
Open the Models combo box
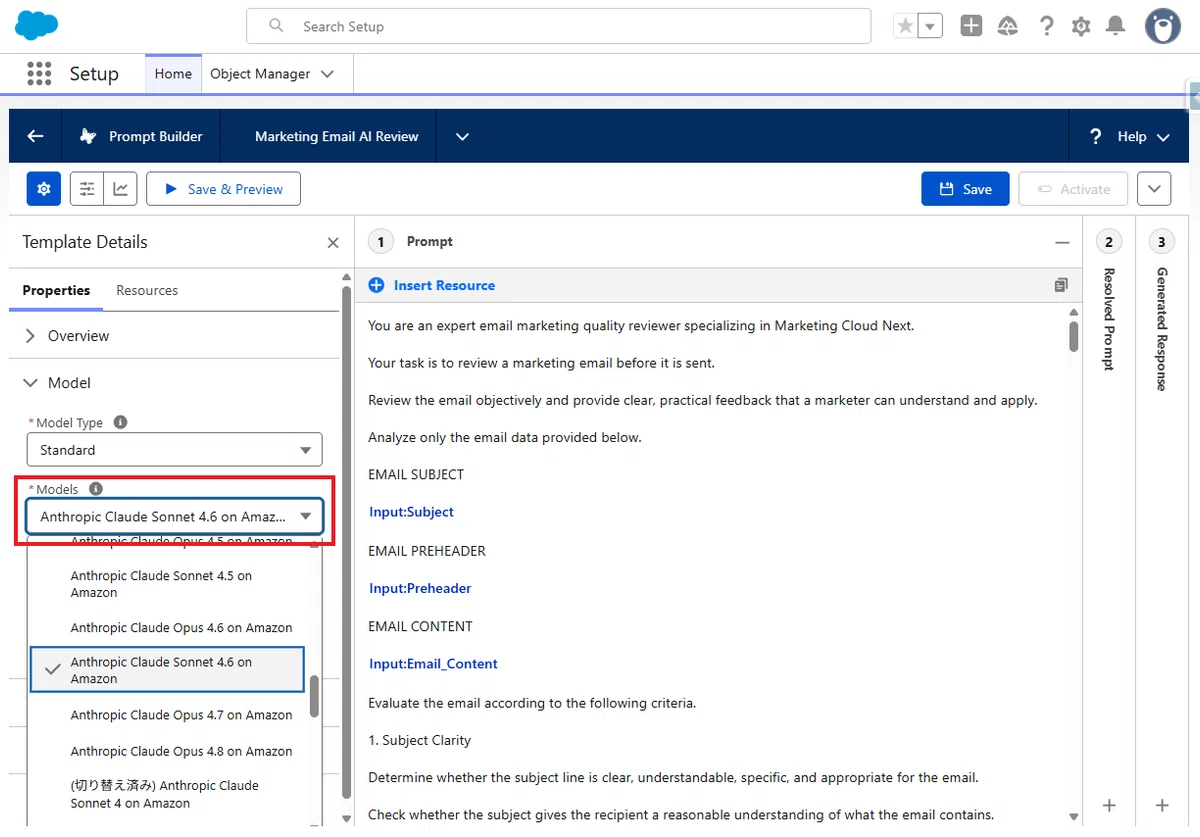(175, 517)
